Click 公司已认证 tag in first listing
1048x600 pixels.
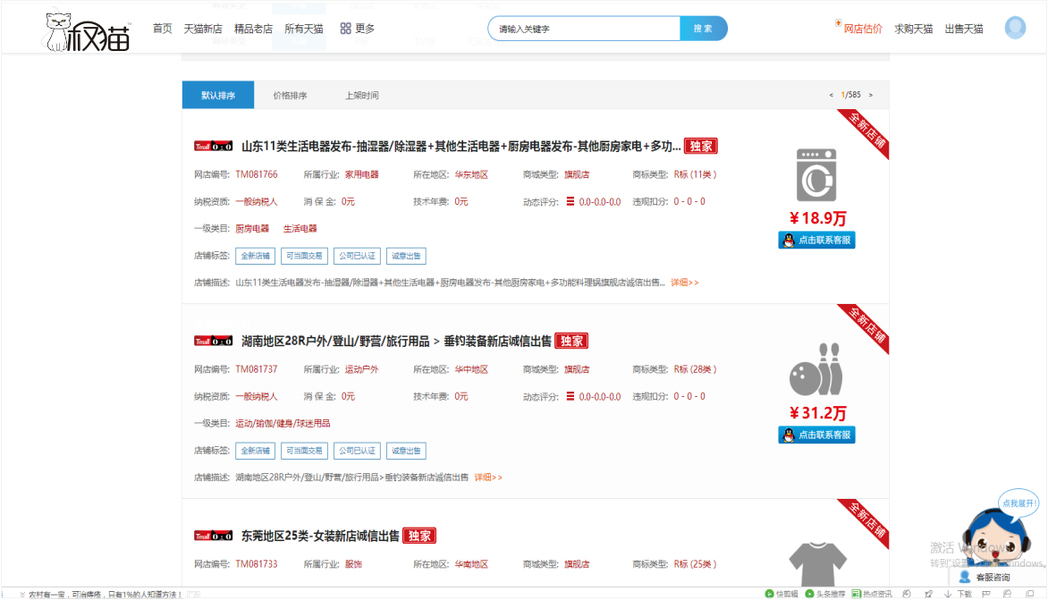[357, 256]
